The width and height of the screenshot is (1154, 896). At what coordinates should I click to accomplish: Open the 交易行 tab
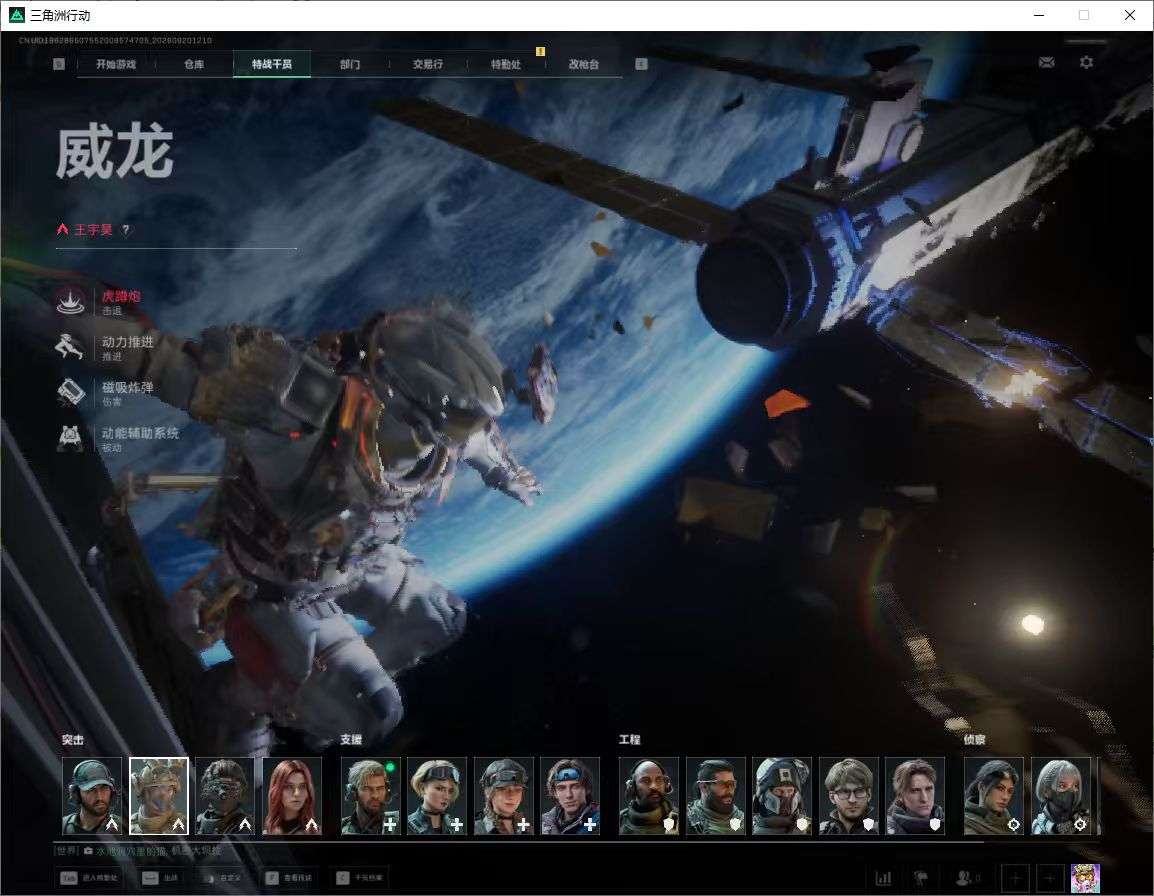428,64
